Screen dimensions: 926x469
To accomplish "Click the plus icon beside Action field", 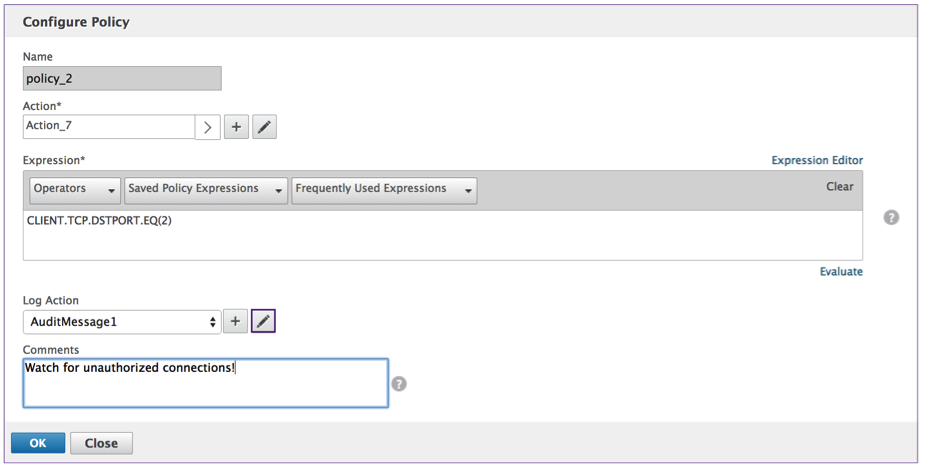I will click(x=236, y=127).
